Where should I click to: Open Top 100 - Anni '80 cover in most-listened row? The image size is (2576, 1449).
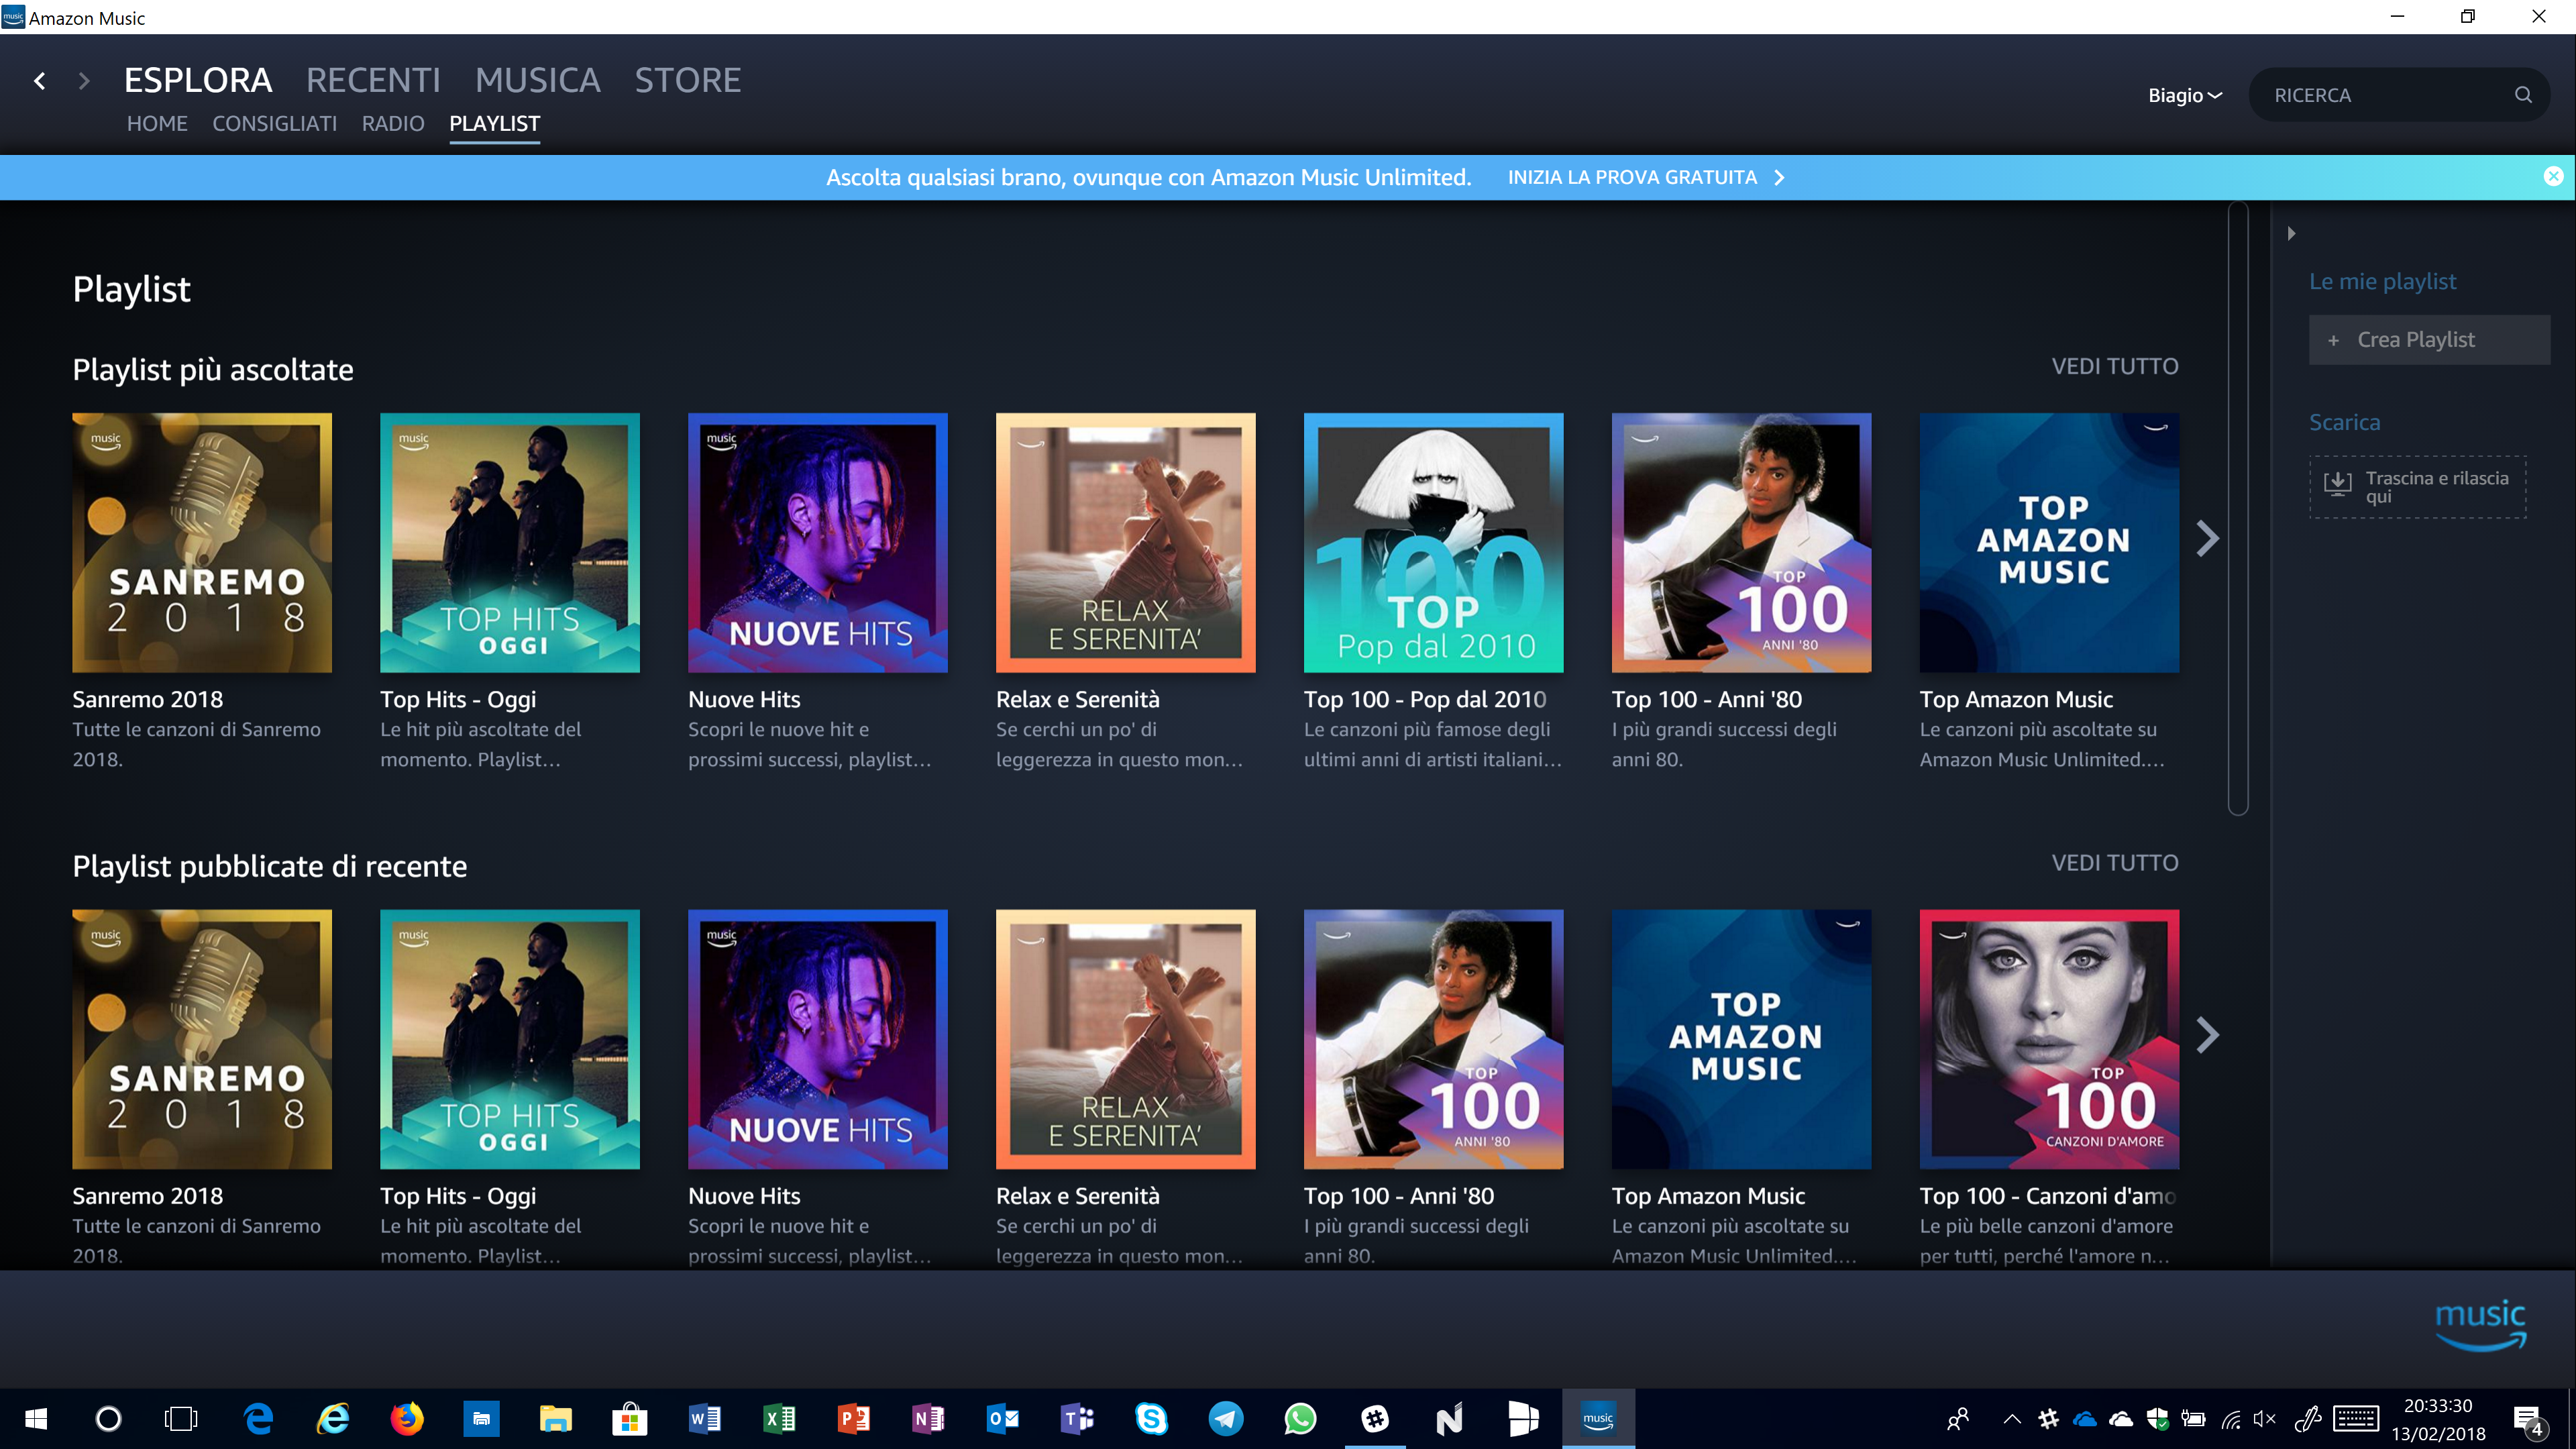(x=1741, y=543)
